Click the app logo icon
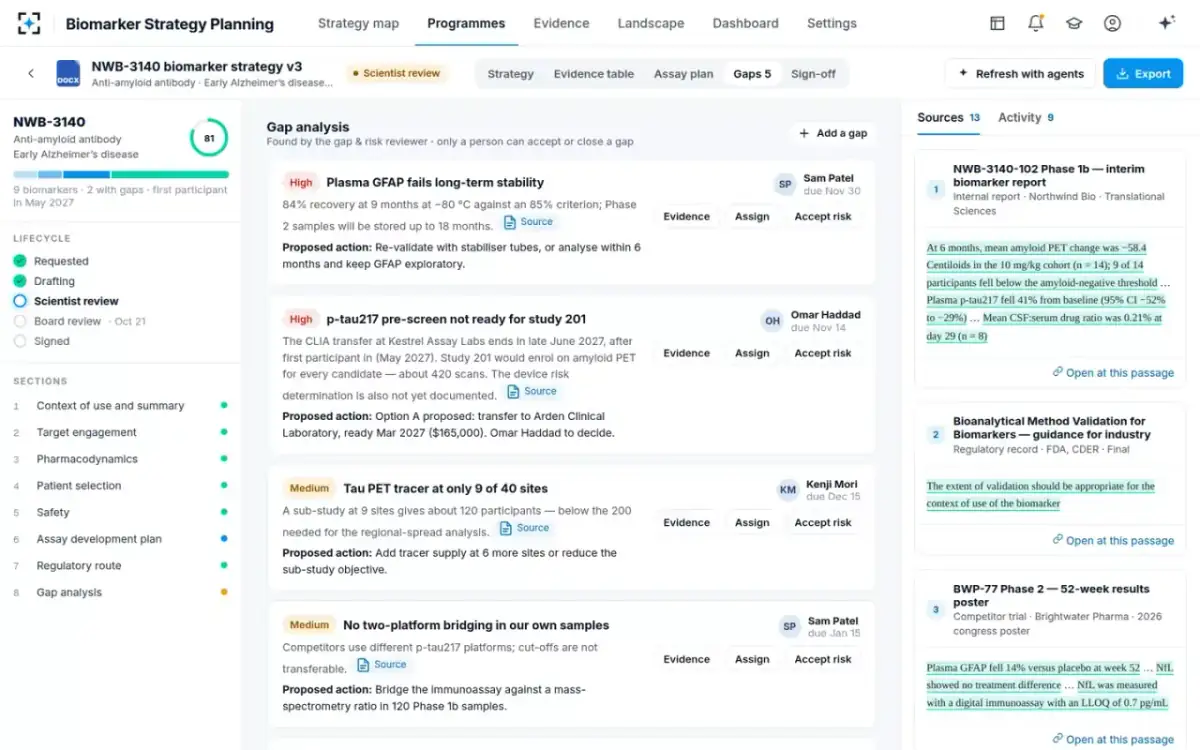 pyautogui.click(x=30, y=23)
